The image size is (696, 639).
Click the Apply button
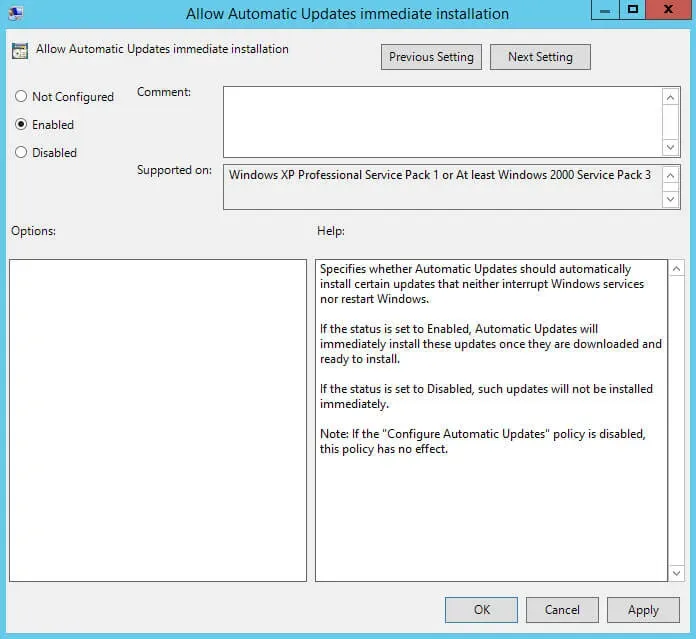point(643,610)
